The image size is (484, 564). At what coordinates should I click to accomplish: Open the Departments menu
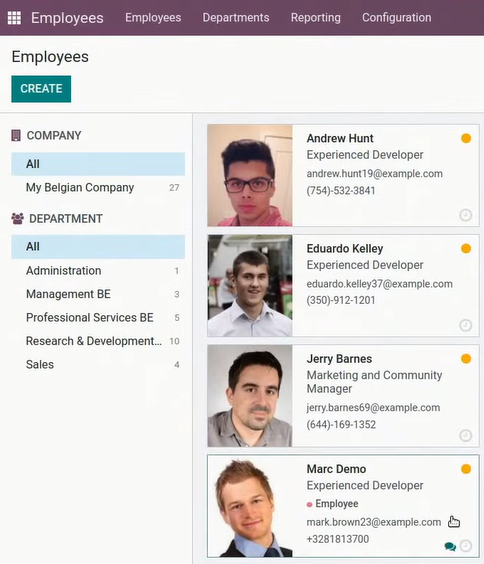(236, 18)
